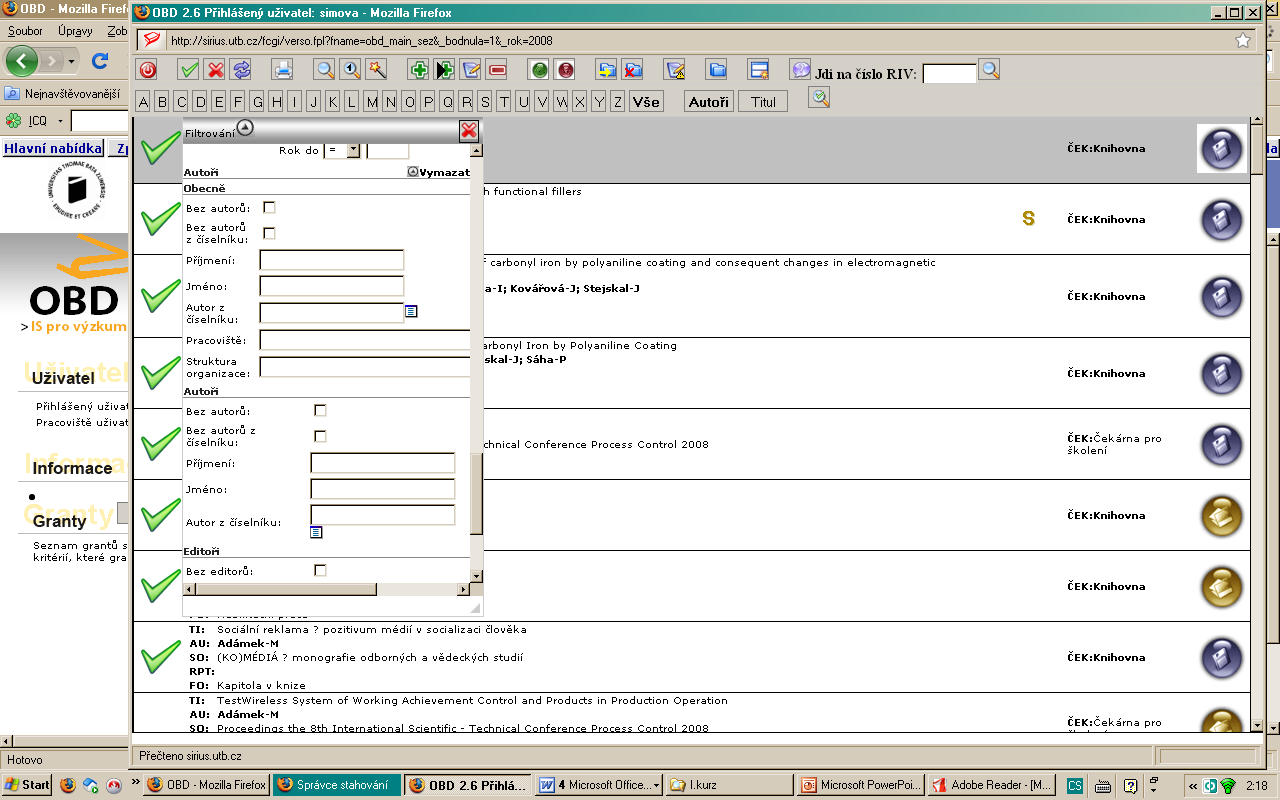This screenshot has height=800, width=1280.
Task: Click the note with warning sign icon
Action: [675, 70]
